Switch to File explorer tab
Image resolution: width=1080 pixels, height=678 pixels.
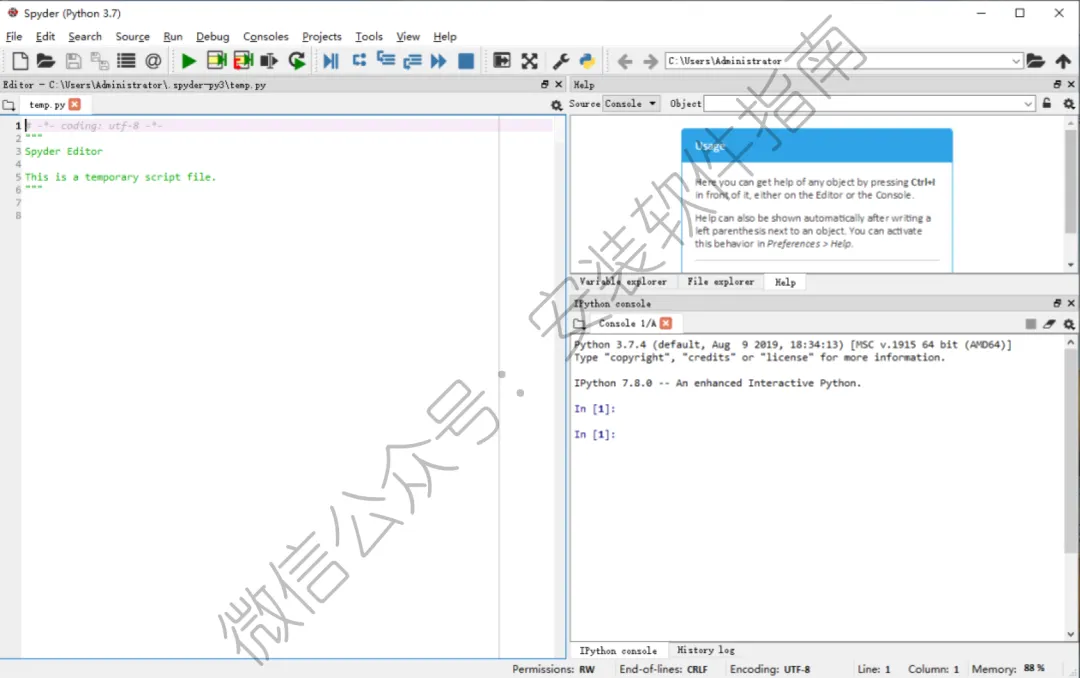720,282
